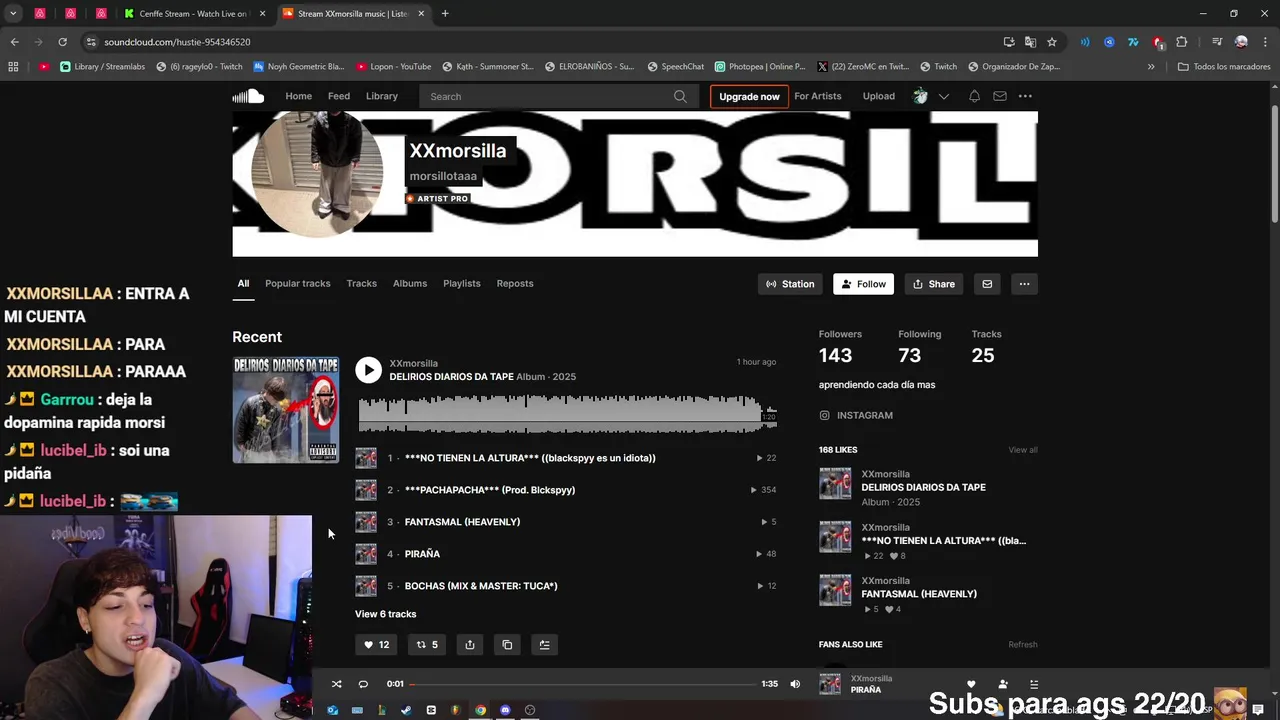The image size is (1280, 720).
Task: Open the Library menu item
Action: (x=381, y=96)
